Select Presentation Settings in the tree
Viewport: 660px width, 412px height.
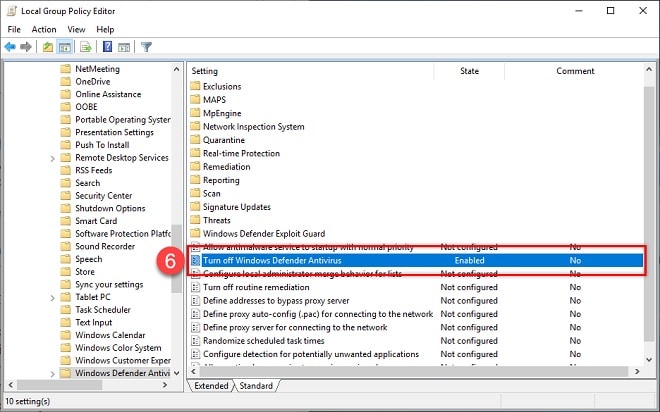(114, 132)
